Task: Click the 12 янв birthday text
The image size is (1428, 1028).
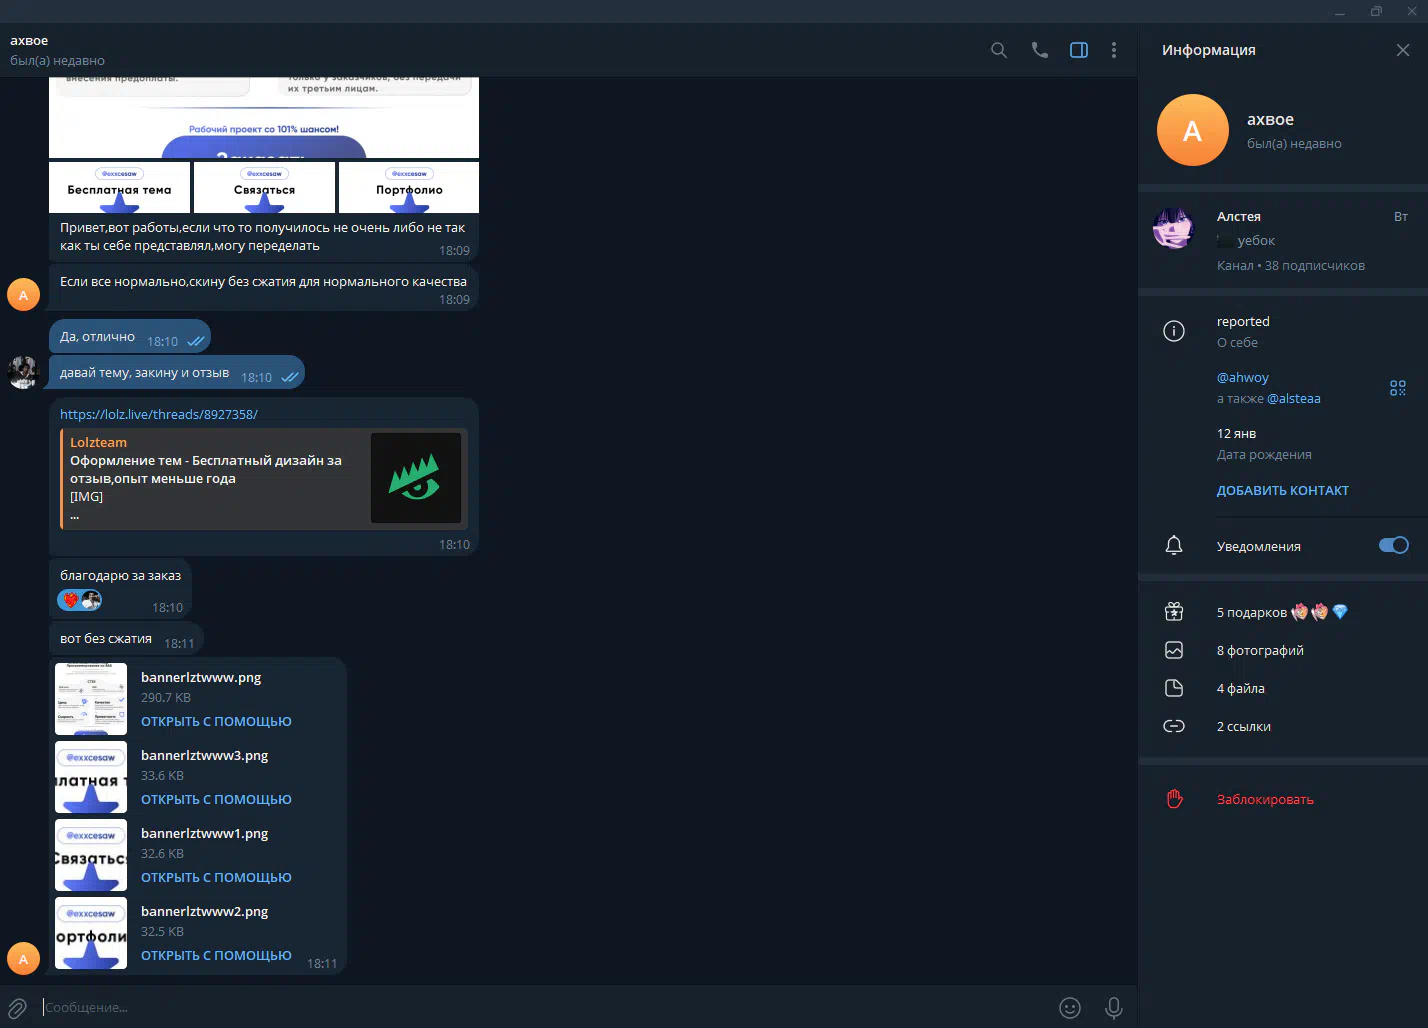Action: tap(1236, 433)
